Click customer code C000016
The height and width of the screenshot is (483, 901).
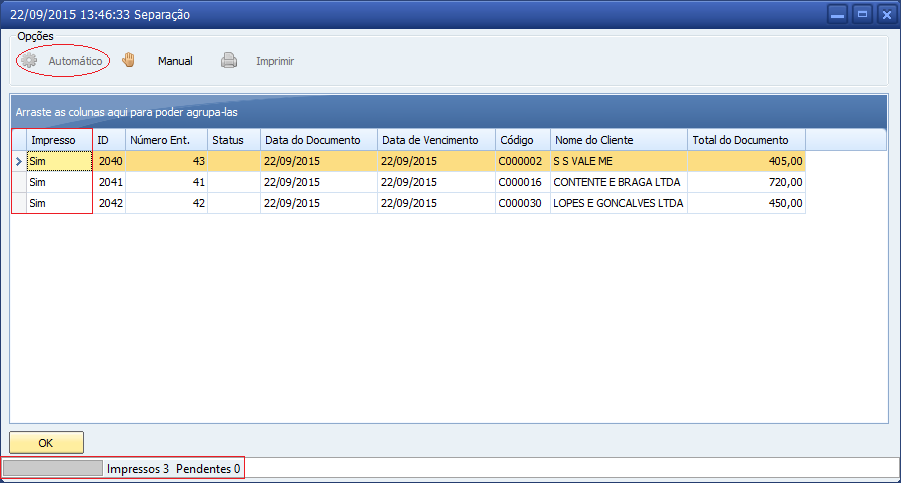[x=523, y=182]
